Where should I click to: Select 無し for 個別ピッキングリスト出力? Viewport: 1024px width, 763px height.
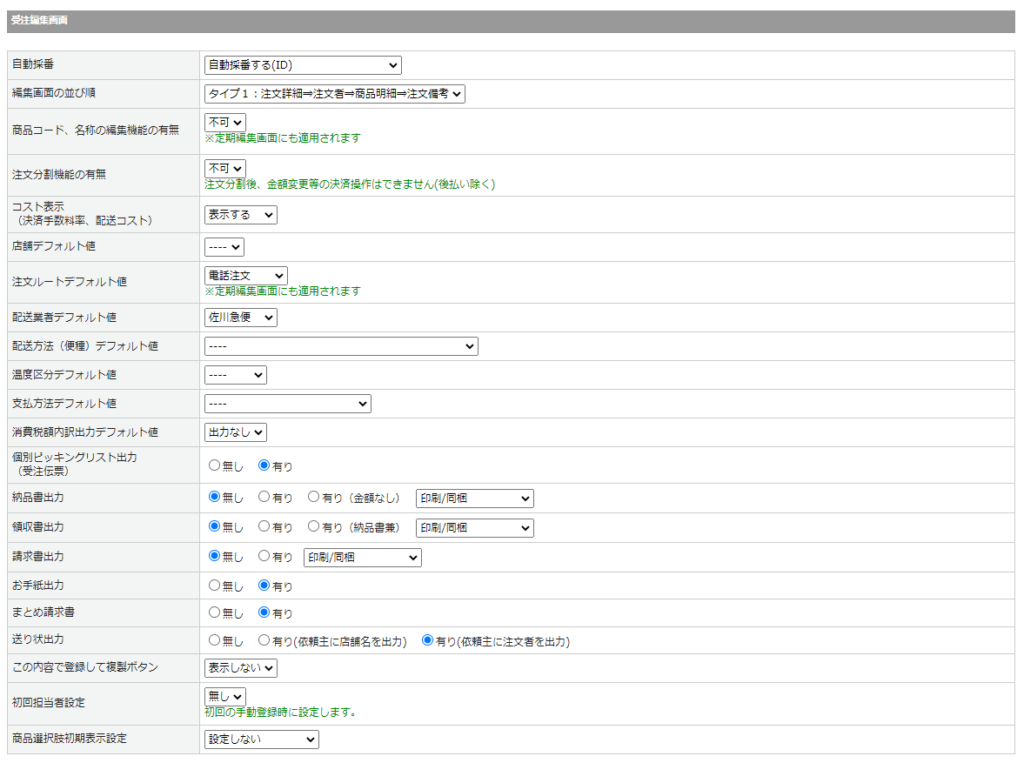point(214,466)
